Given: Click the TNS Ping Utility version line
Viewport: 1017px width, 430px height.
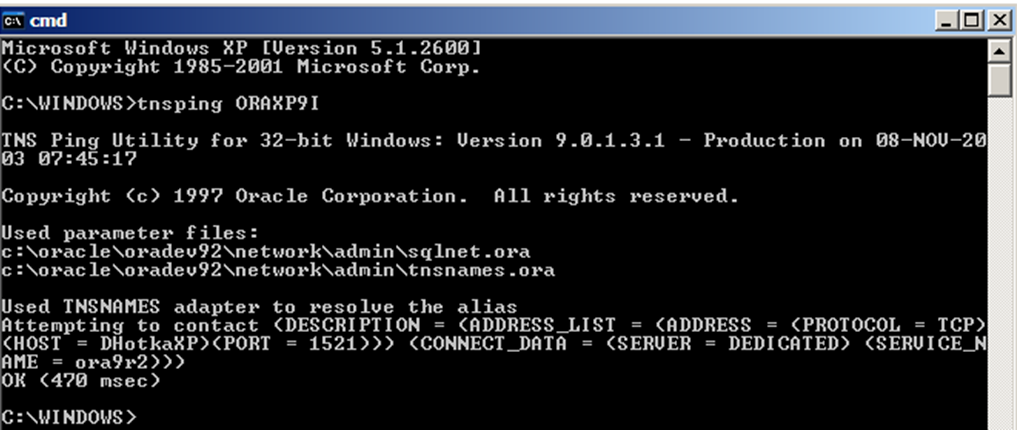Looking at the screenshot, I should [x=493, y=150].
